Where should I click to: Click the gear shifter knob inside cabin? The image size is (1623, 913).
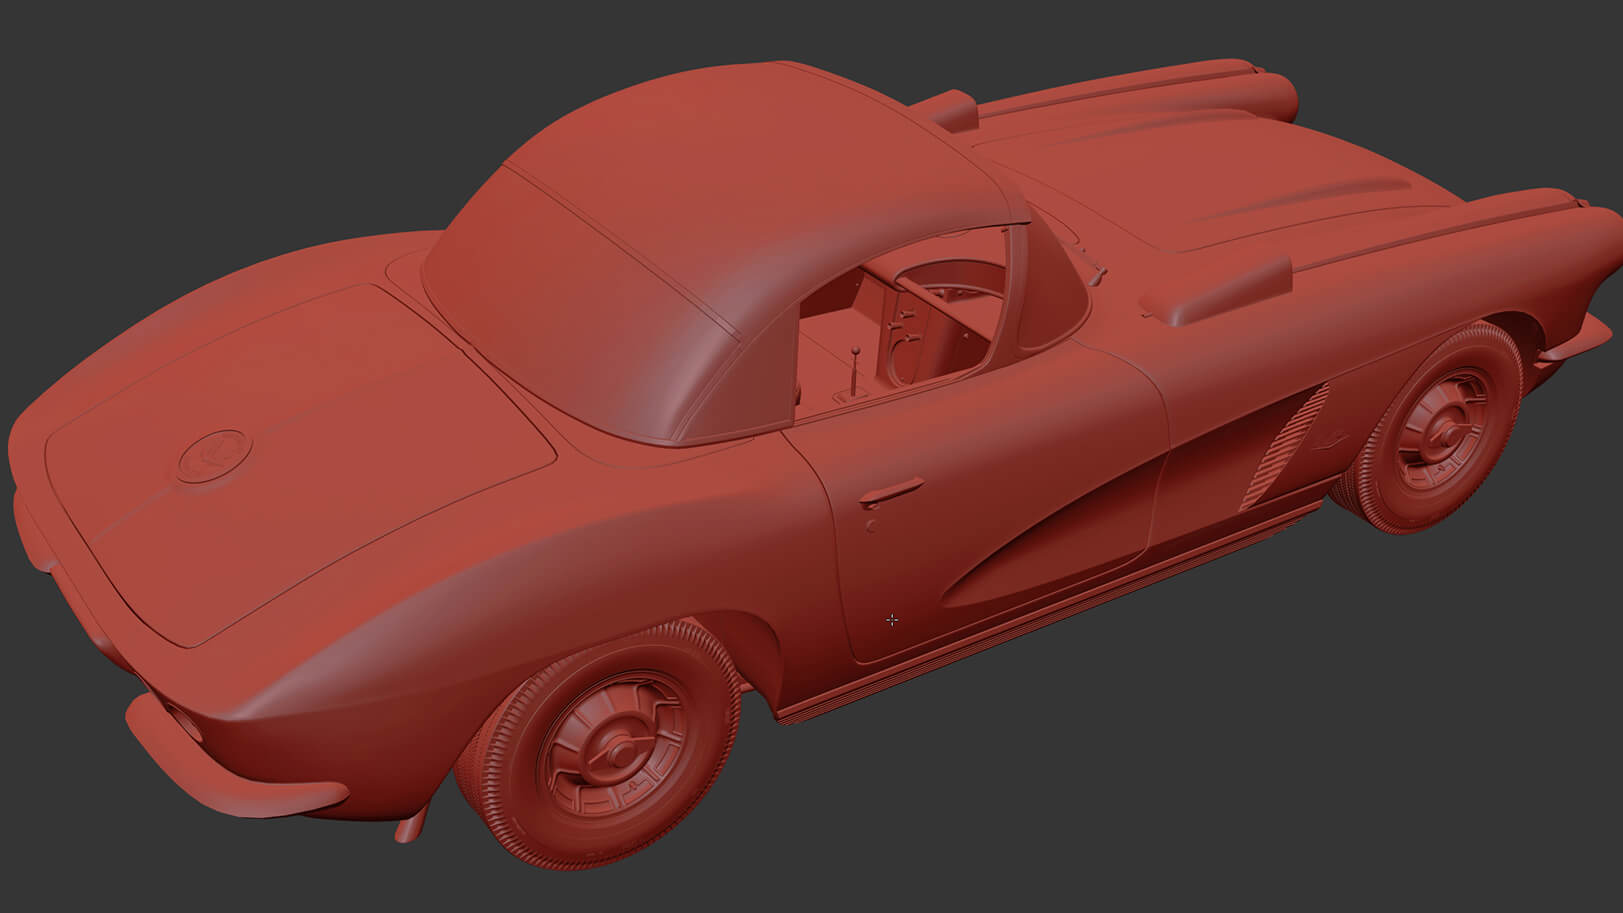coord(855,350)
